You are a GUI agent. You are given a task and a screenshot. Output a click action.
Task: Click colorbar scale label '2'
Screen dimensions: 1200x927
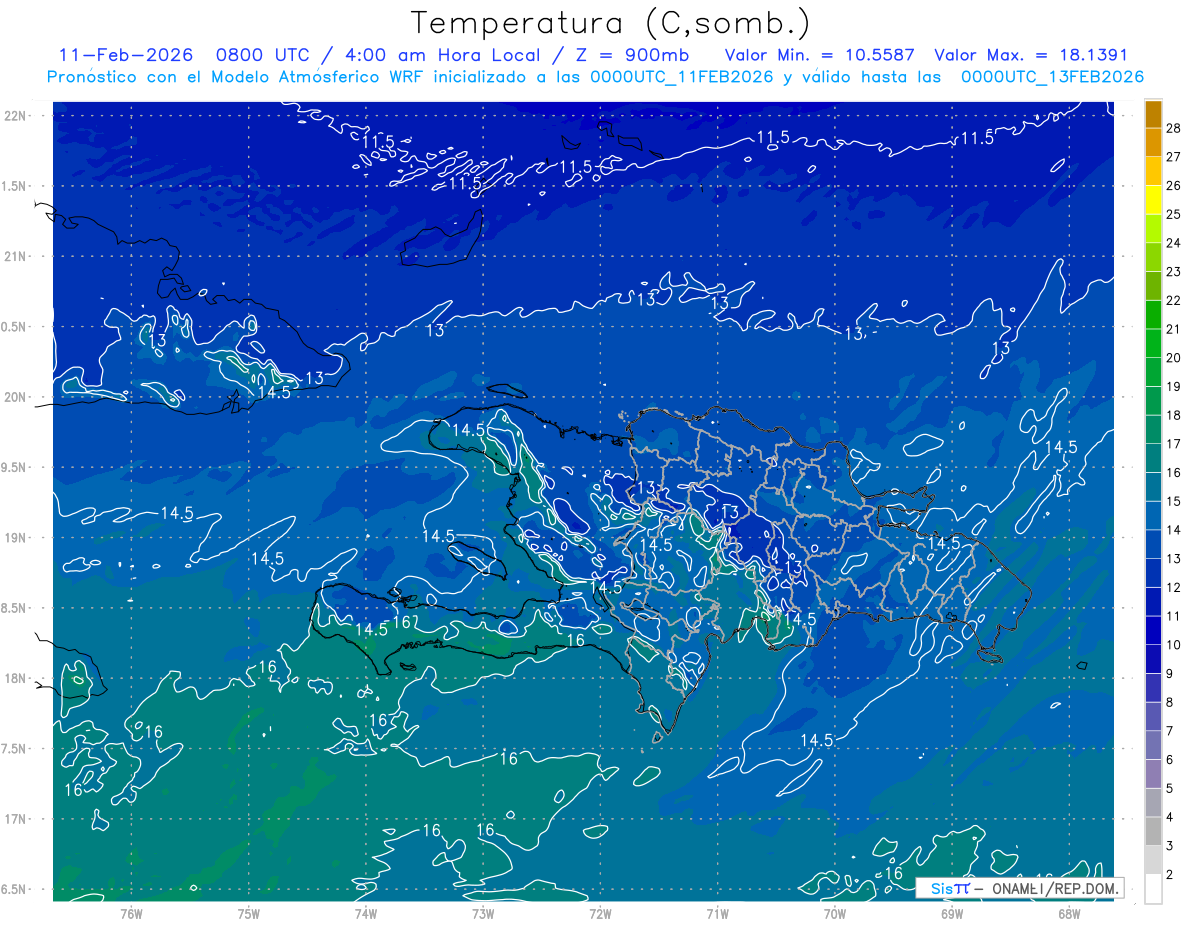(1170, 875)
